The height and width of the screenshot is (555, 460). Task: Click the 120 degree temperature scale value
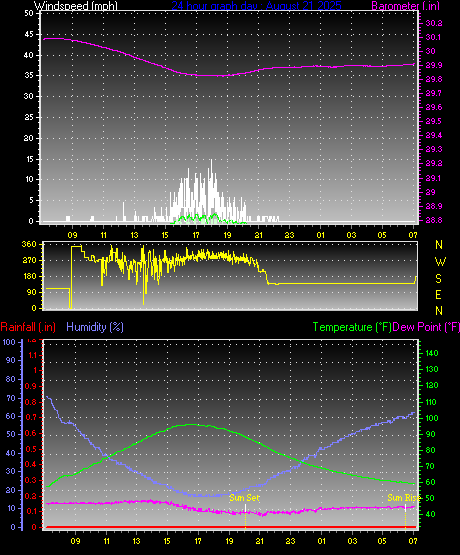432,385
